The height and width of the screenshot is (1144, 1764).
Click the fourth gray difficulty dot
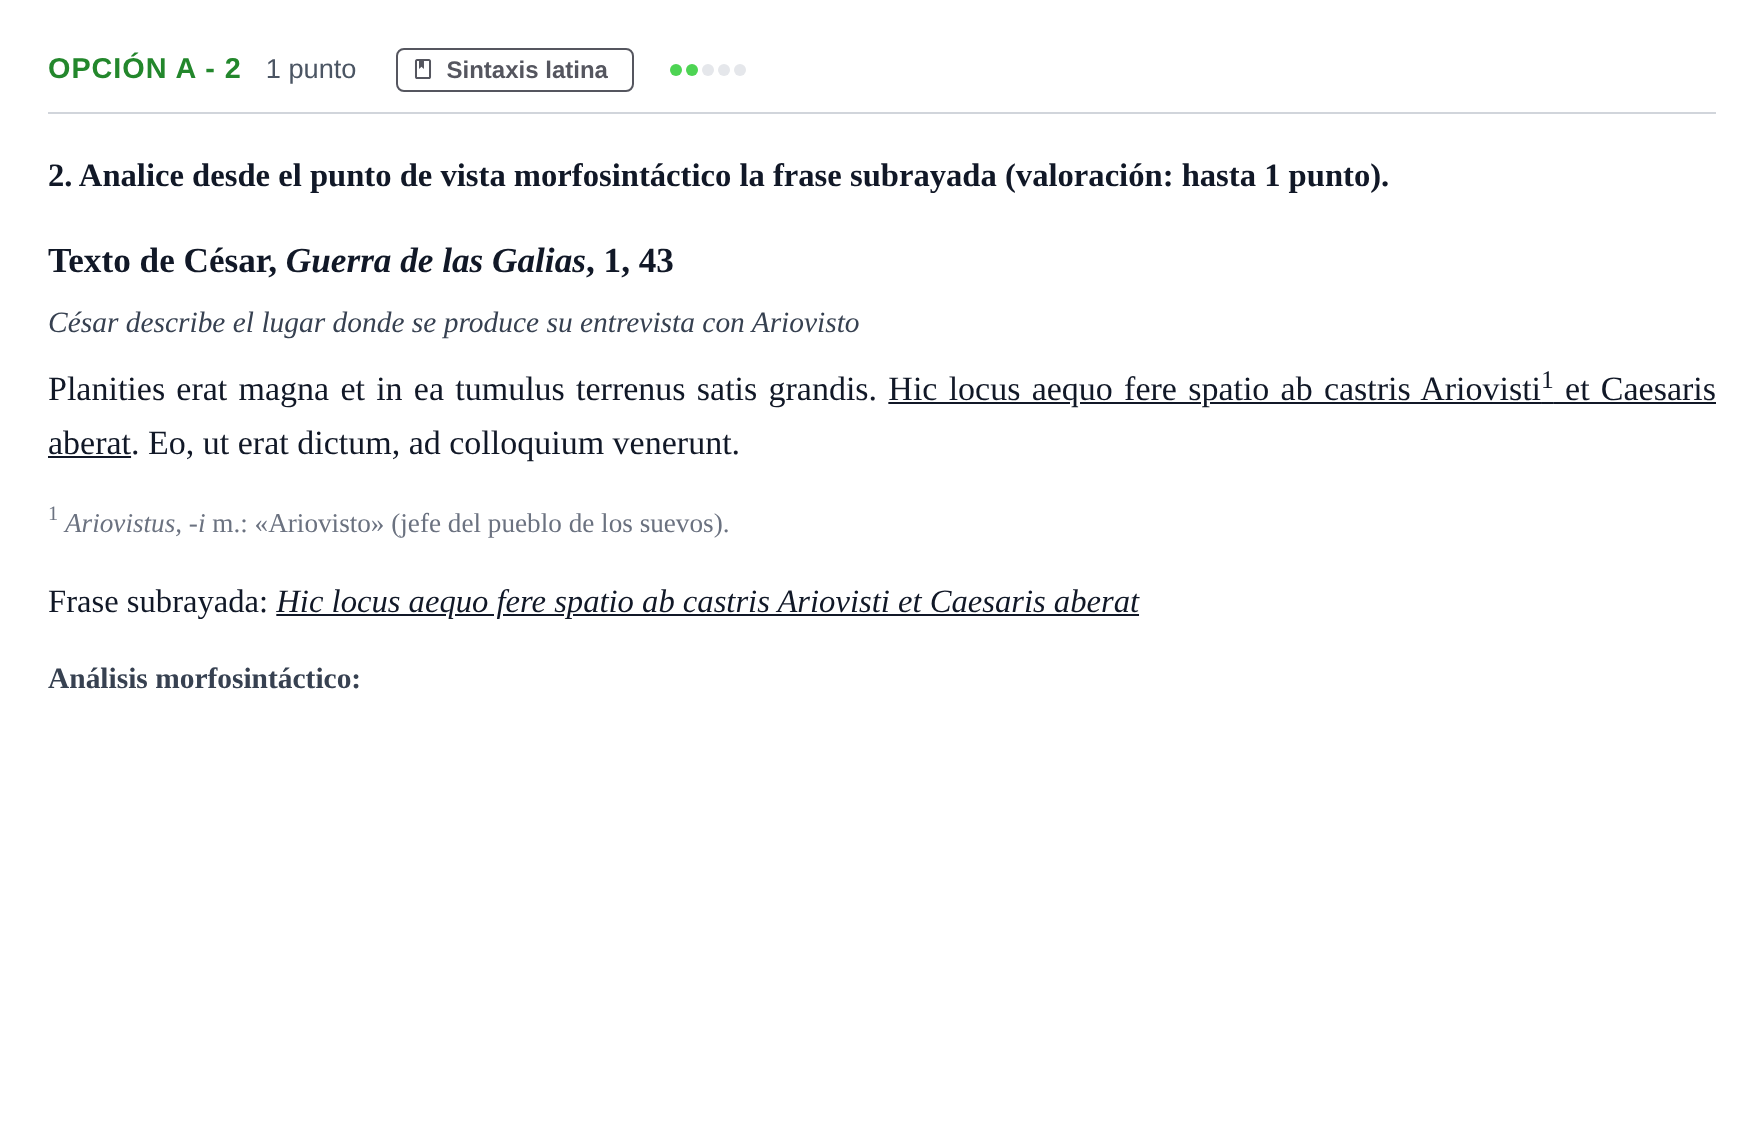tap(724, 70)
